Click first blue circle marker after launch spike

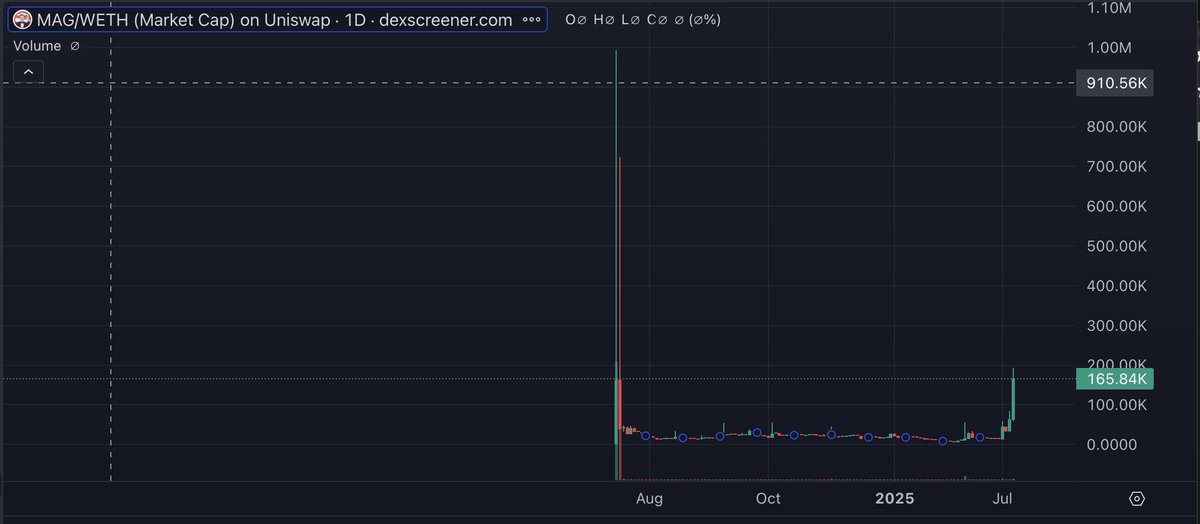[646, 436]
